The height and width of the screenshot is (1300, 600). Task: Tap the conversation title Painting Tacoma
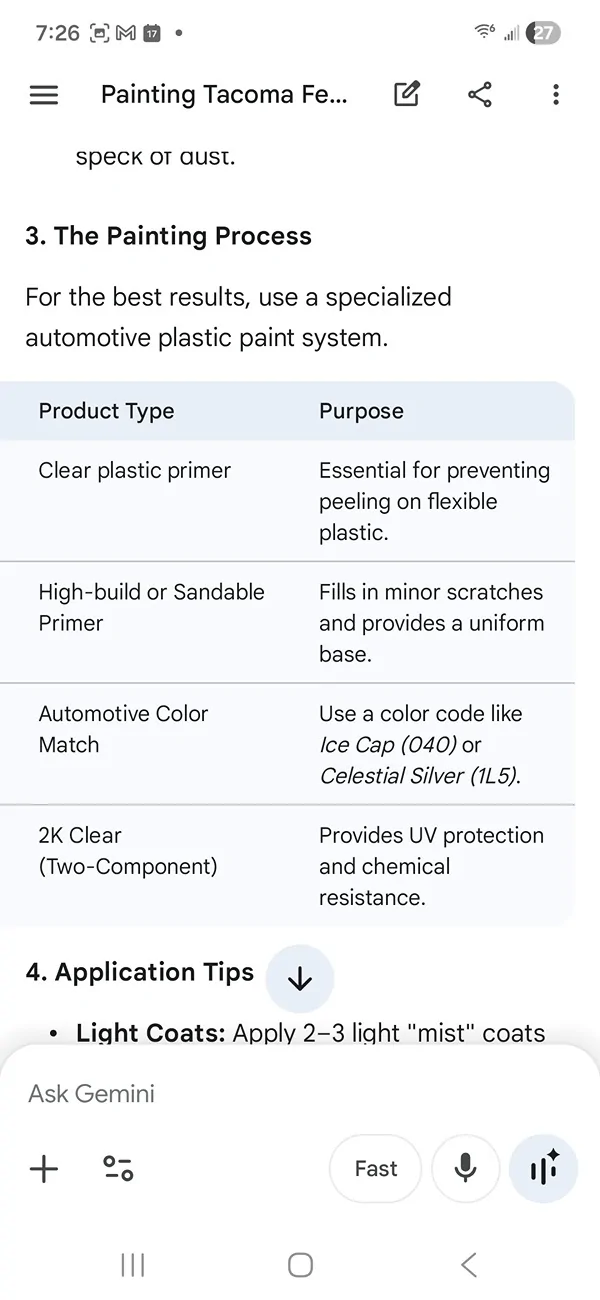pyautogui.click(x=224, y=95)
